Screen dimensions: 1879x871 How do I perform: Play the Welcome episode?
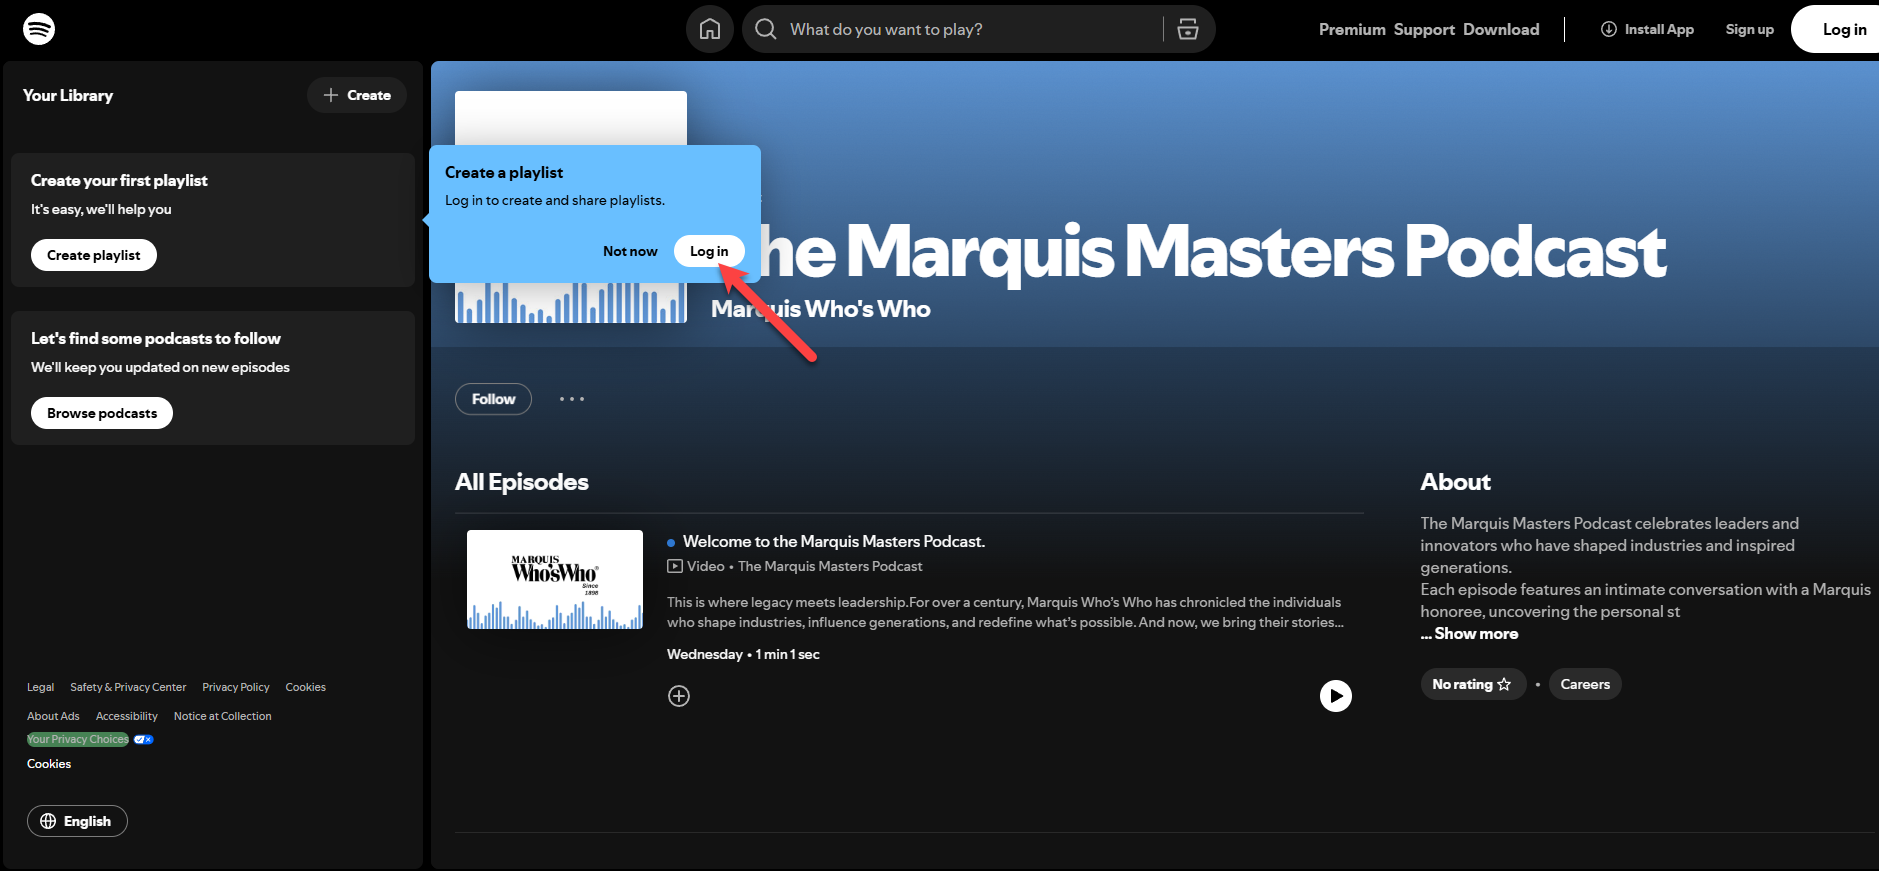1335,696
